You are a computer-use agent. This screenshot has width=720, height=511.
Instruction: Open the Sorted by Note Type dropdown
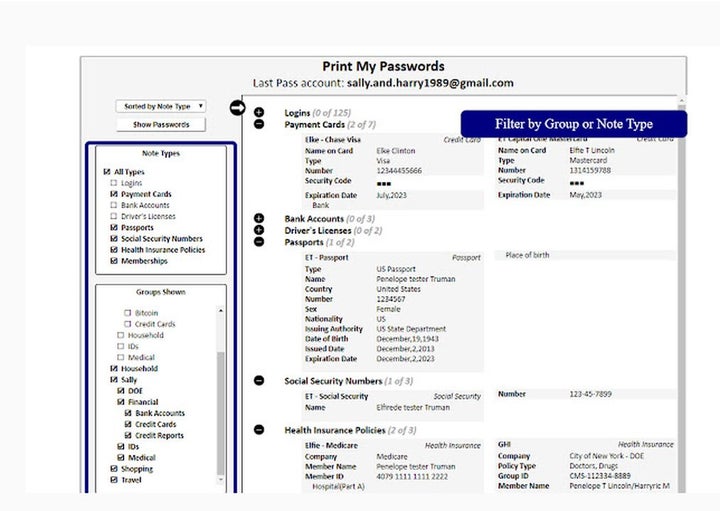point(161,105)
